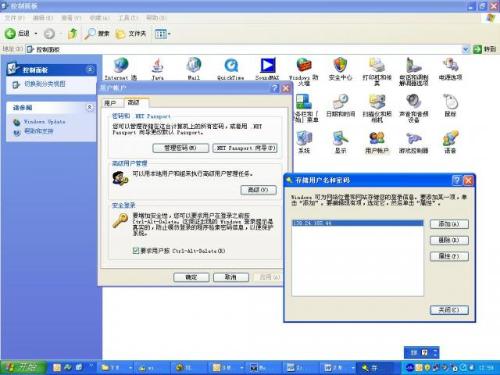Click the .NET Passport Wizard button
500x375 pixels.
point(245,148)
